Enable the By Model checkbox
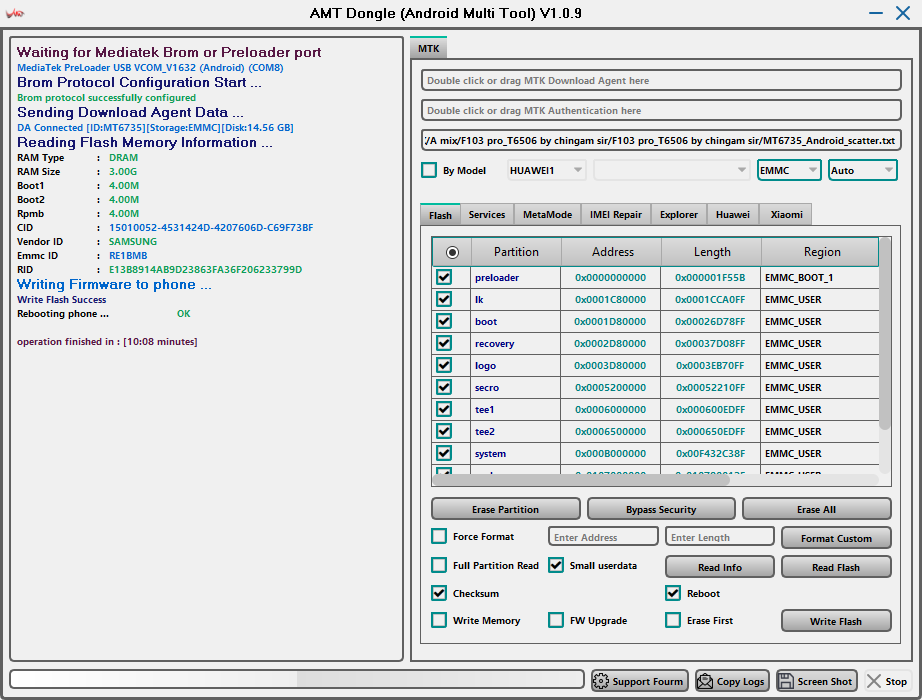Image resolution: width=922 pixels, height=700 pixels. (x=429, y=170)
